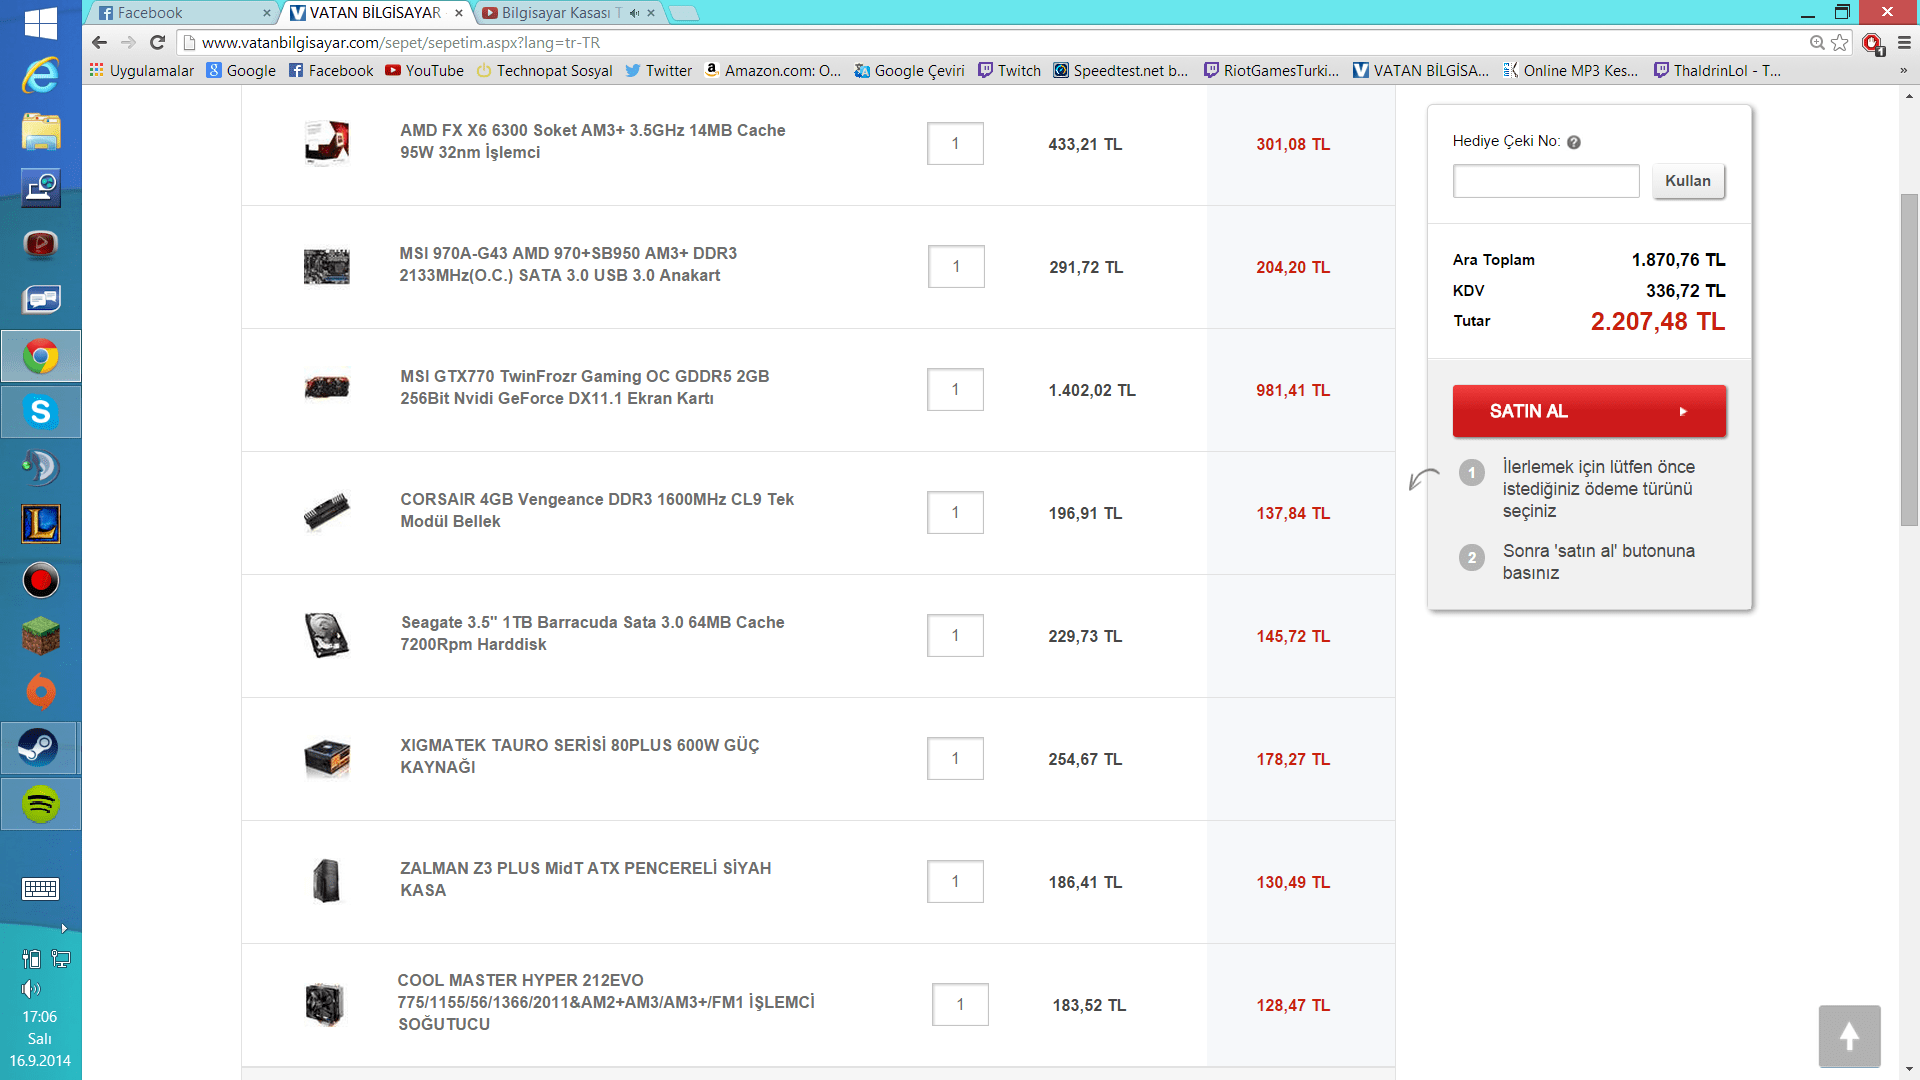Click the AMD FX X6 6300 product thumbnail
1920x1080 pixels.
coord(326,143)
